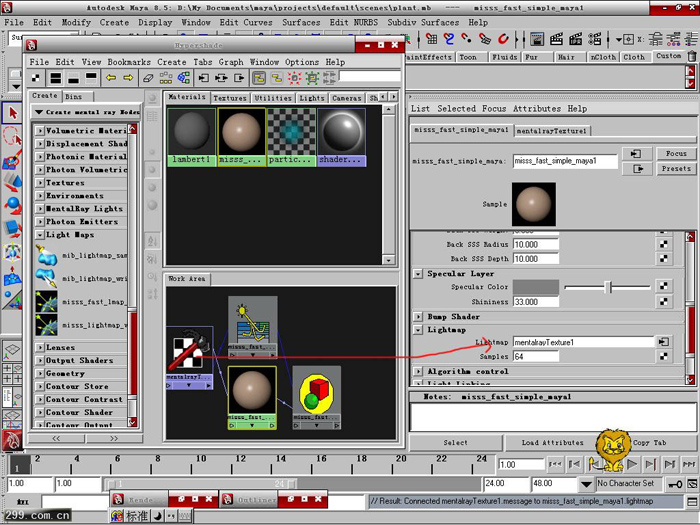Screen dimensions: 700x525
Task: Expand the Displacement Shaders section
Action: pos(40,144)
